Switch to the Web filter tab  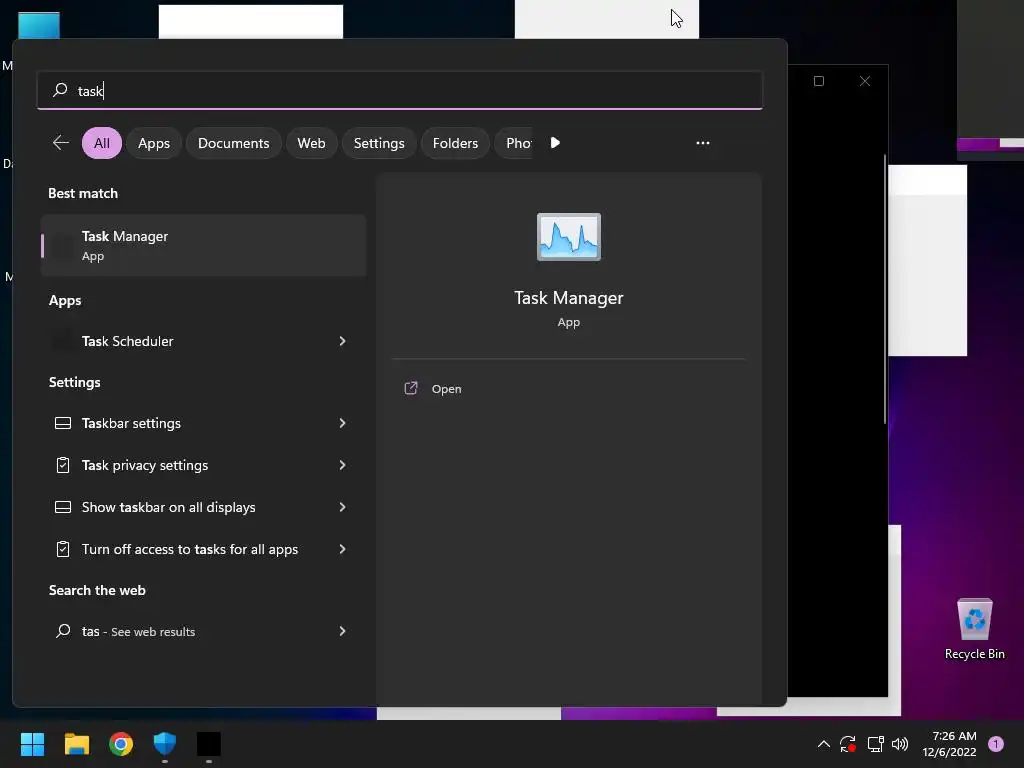(312, 143)
